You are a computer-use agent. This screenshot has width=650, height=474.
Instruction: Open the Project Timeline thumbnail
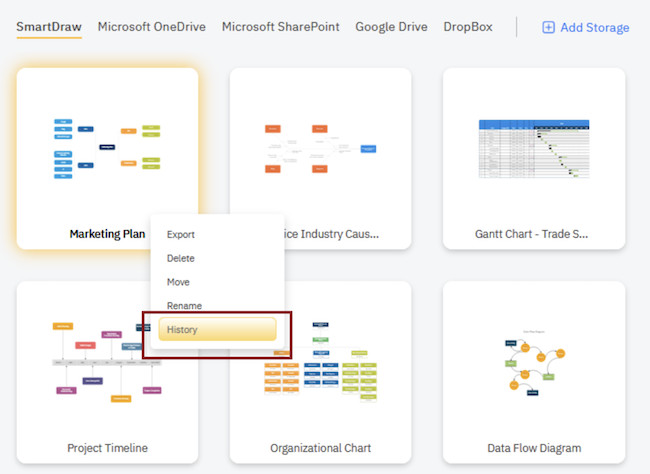coord(107,362)
